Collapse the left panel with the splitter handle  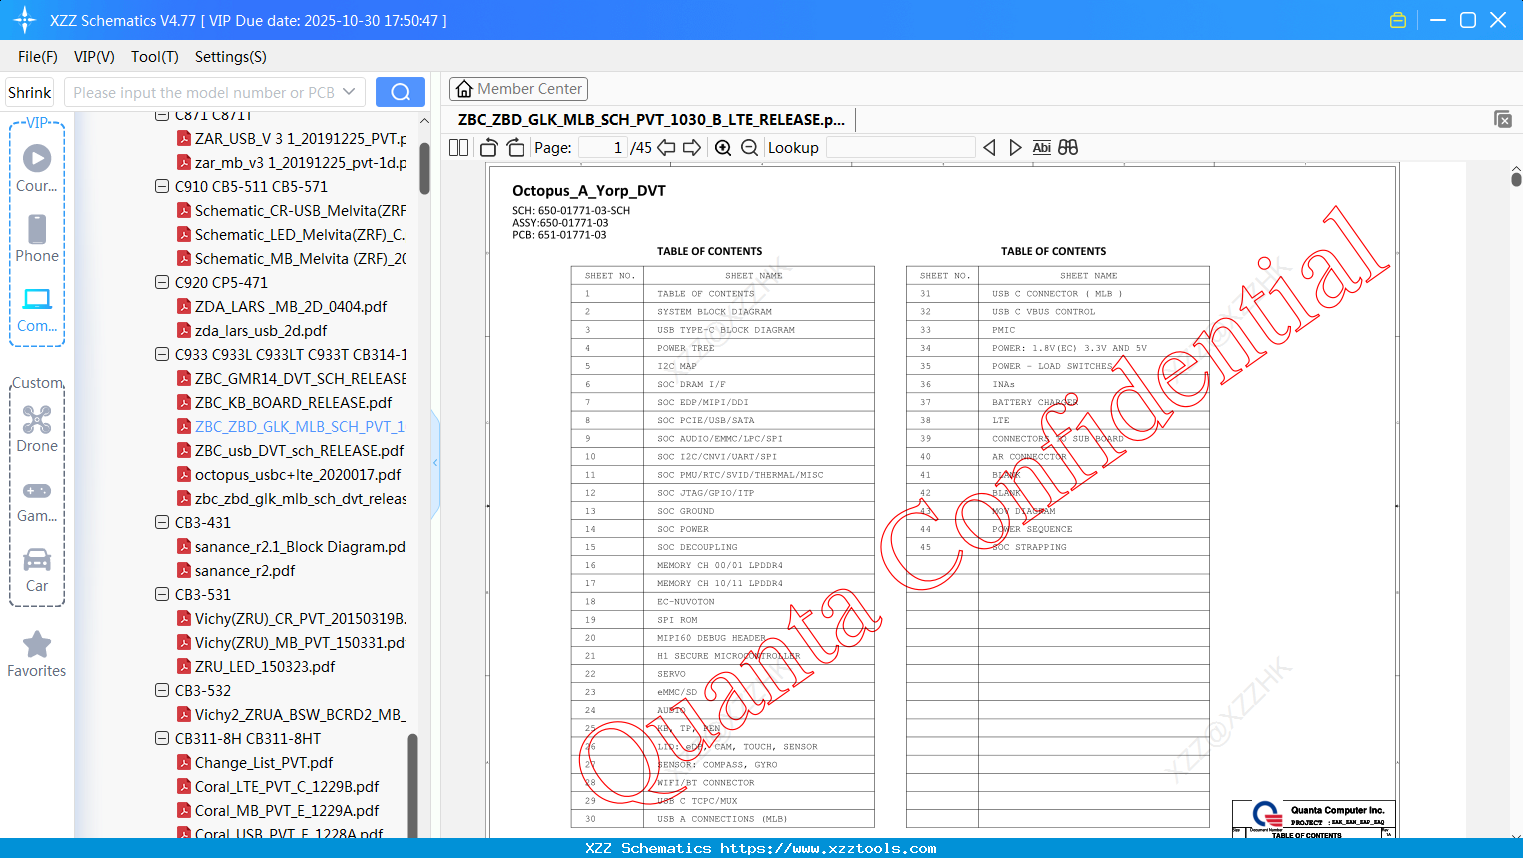435,463
